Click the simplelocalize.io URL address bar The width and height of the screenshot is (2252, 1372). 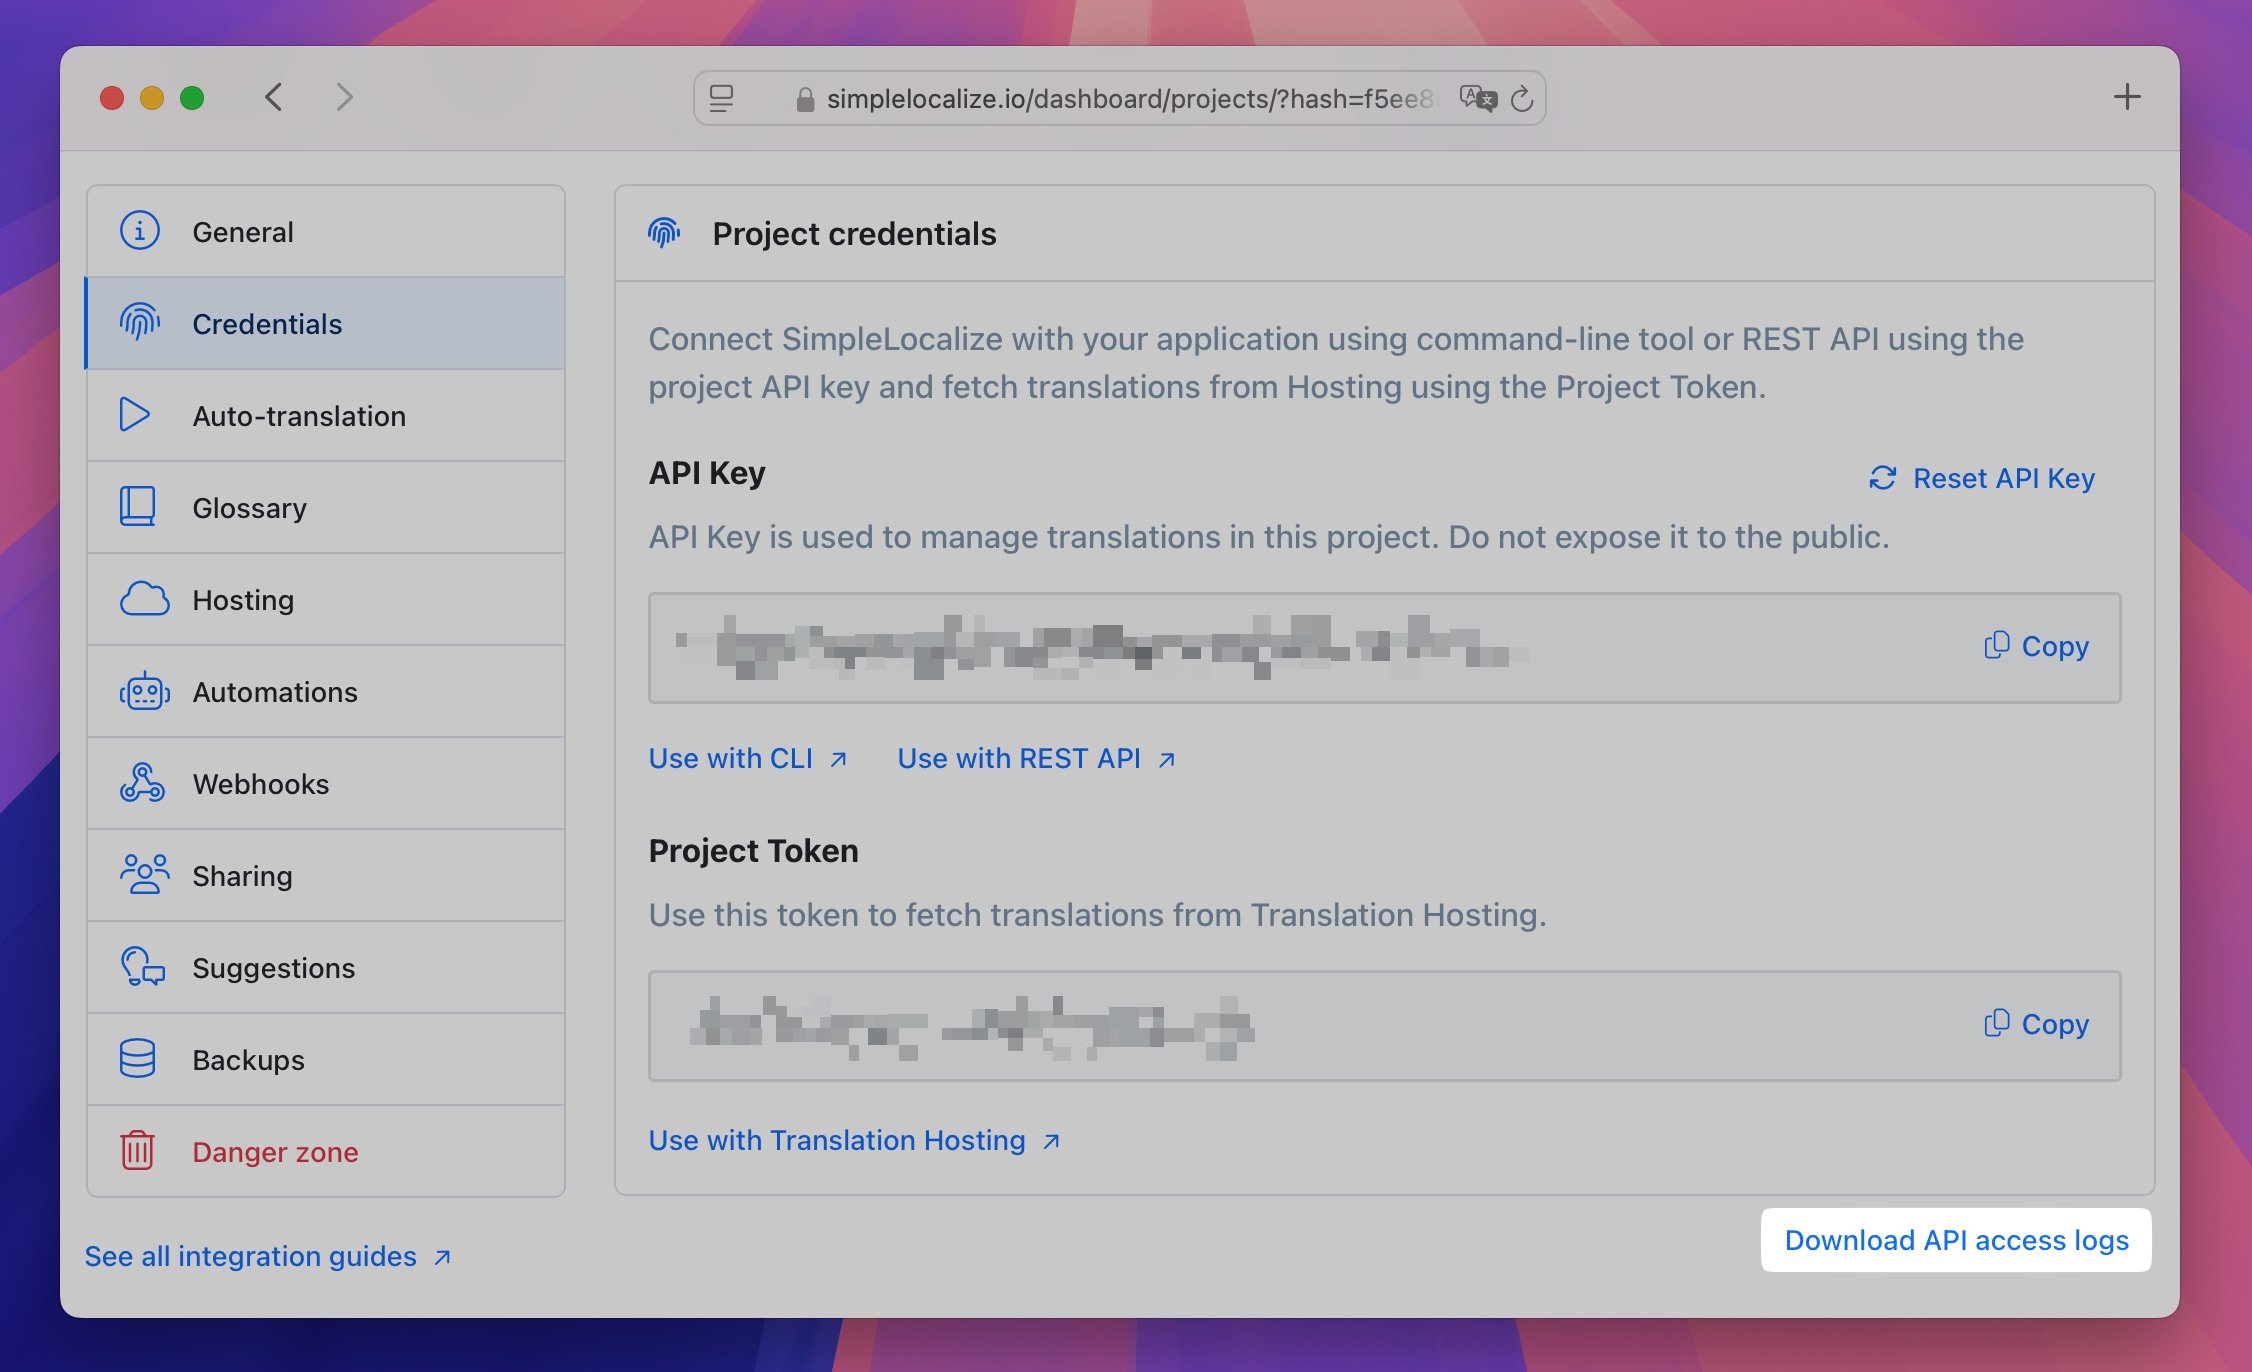(x=1119, y=98)
